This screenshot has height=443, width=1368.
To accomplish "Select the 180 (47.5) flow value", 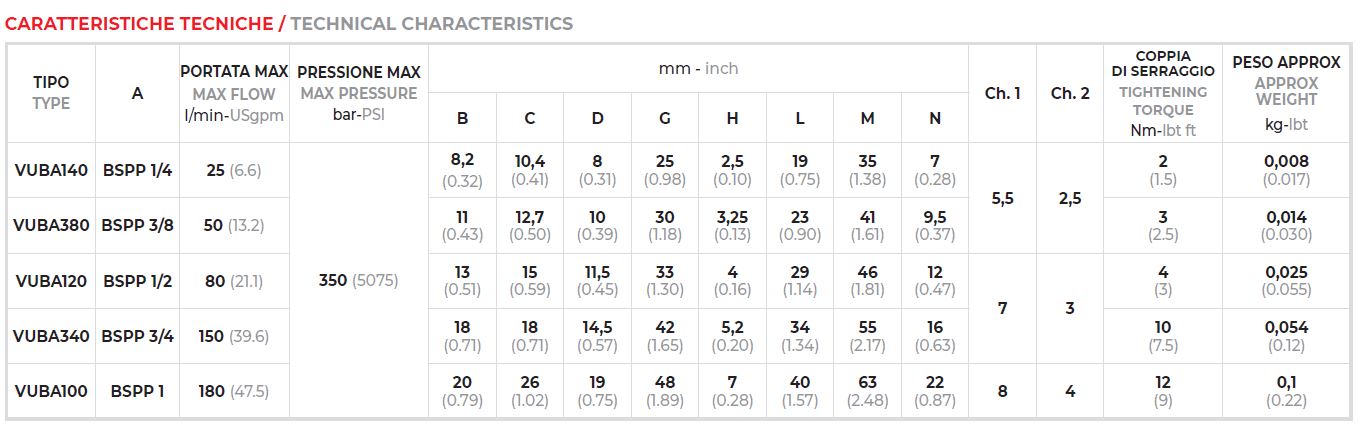I will (x=234, y=391).
